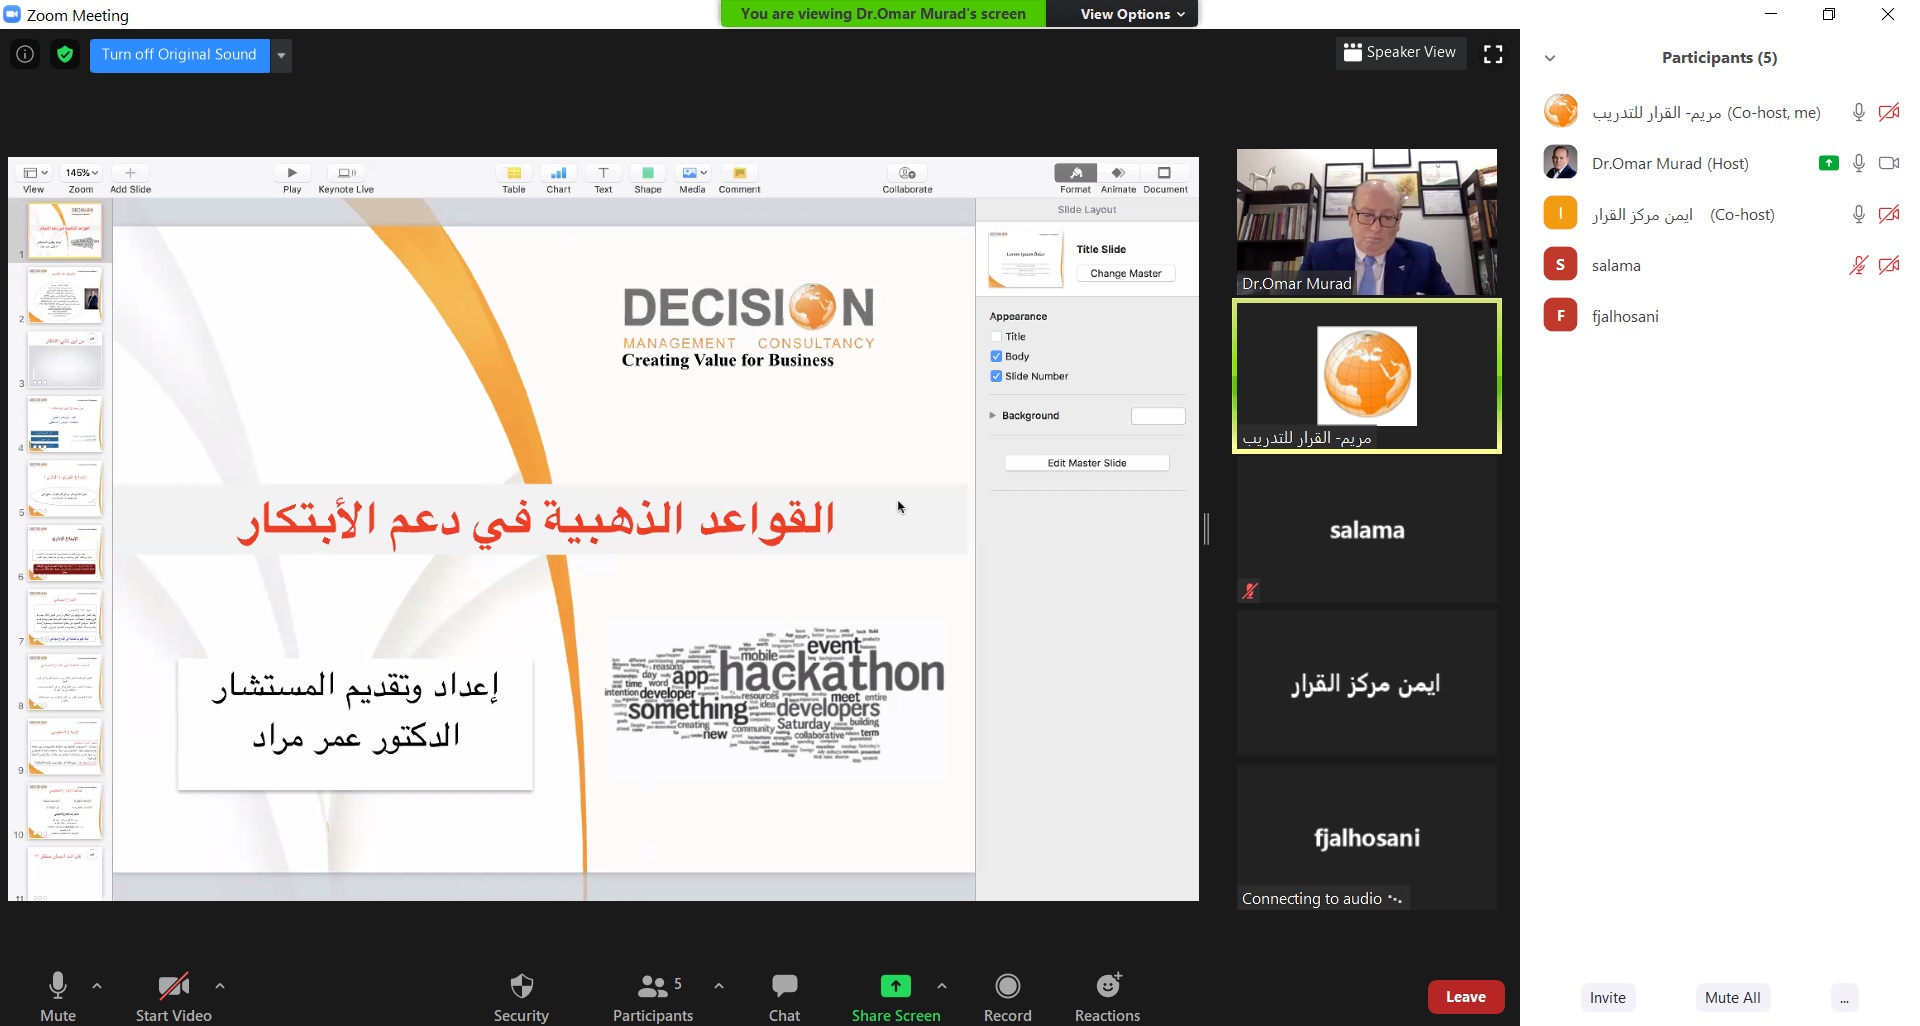
Task: Open the Participants panel from toolbar
Action: [x=652, y=987]
